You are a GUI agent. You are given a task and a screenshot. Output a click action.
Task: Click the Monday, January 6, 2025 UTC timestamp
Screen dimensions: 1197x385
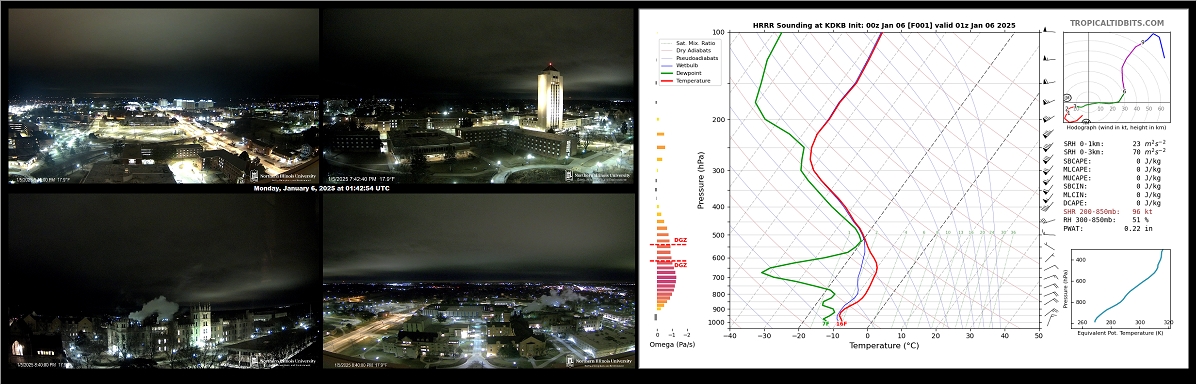(321, 188)
